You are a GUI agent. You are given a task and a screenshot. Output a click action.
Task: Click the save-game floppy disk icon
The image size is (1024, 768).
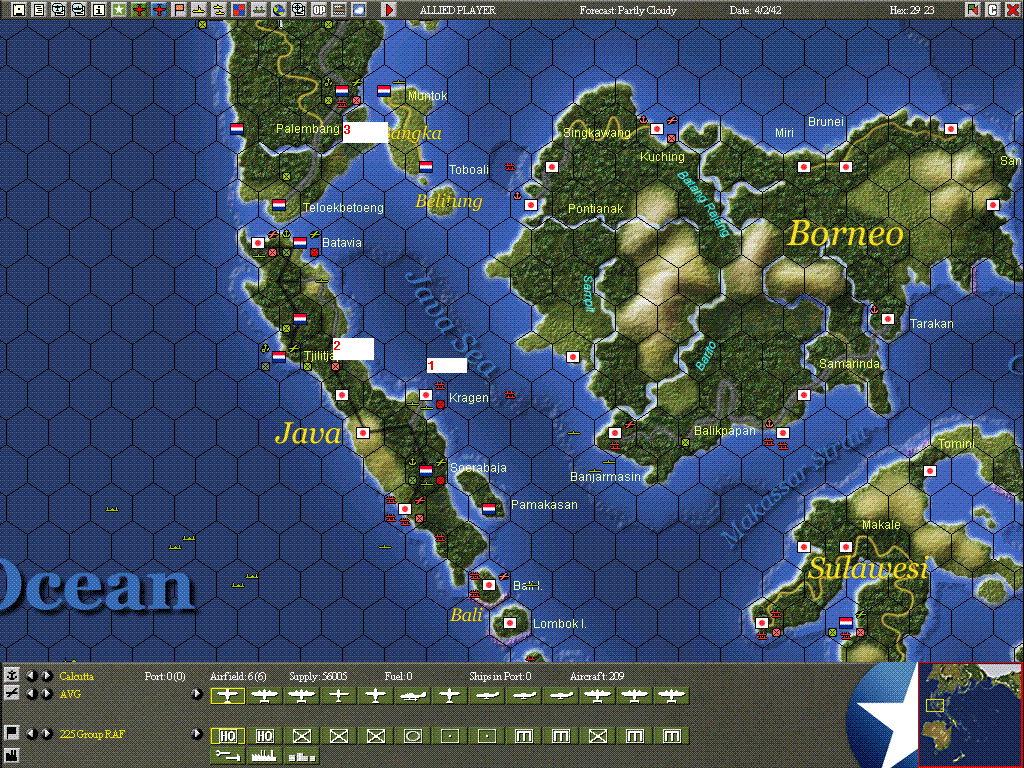pos(19,10)
